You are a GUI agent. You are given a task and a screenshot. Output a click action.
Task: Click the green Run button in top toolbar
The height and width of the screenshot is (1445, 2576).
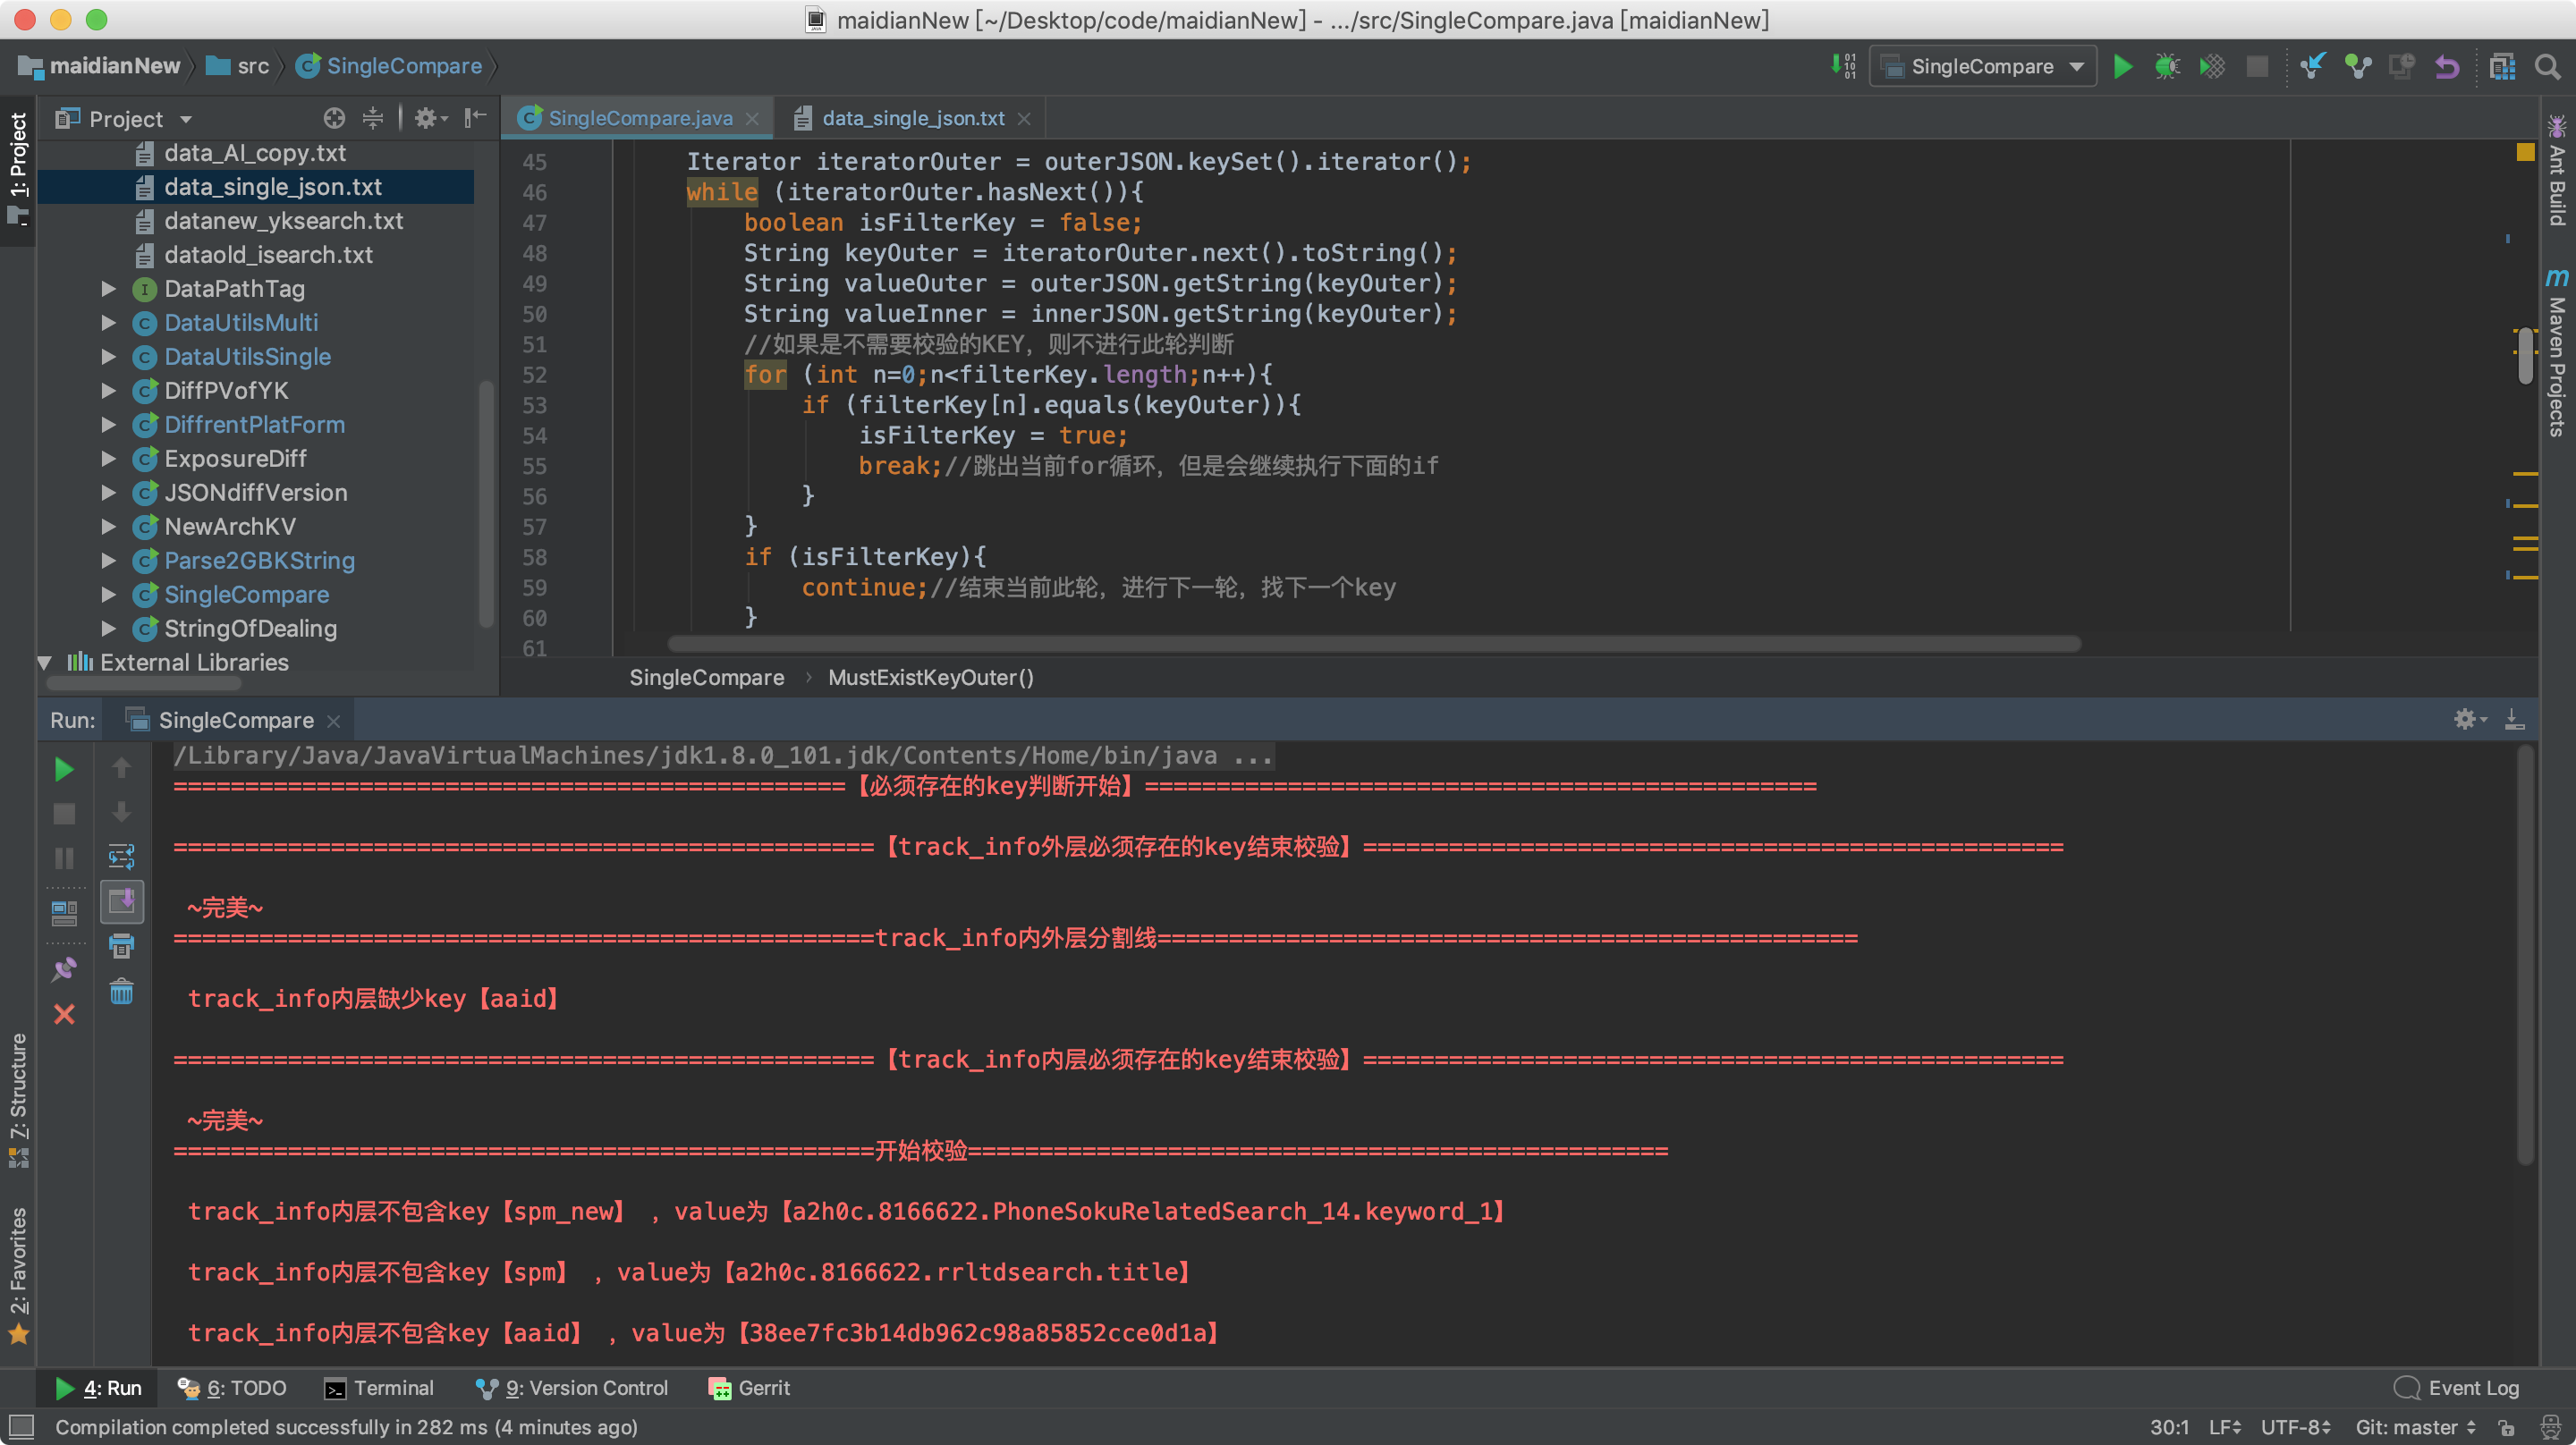[2122, 67]
